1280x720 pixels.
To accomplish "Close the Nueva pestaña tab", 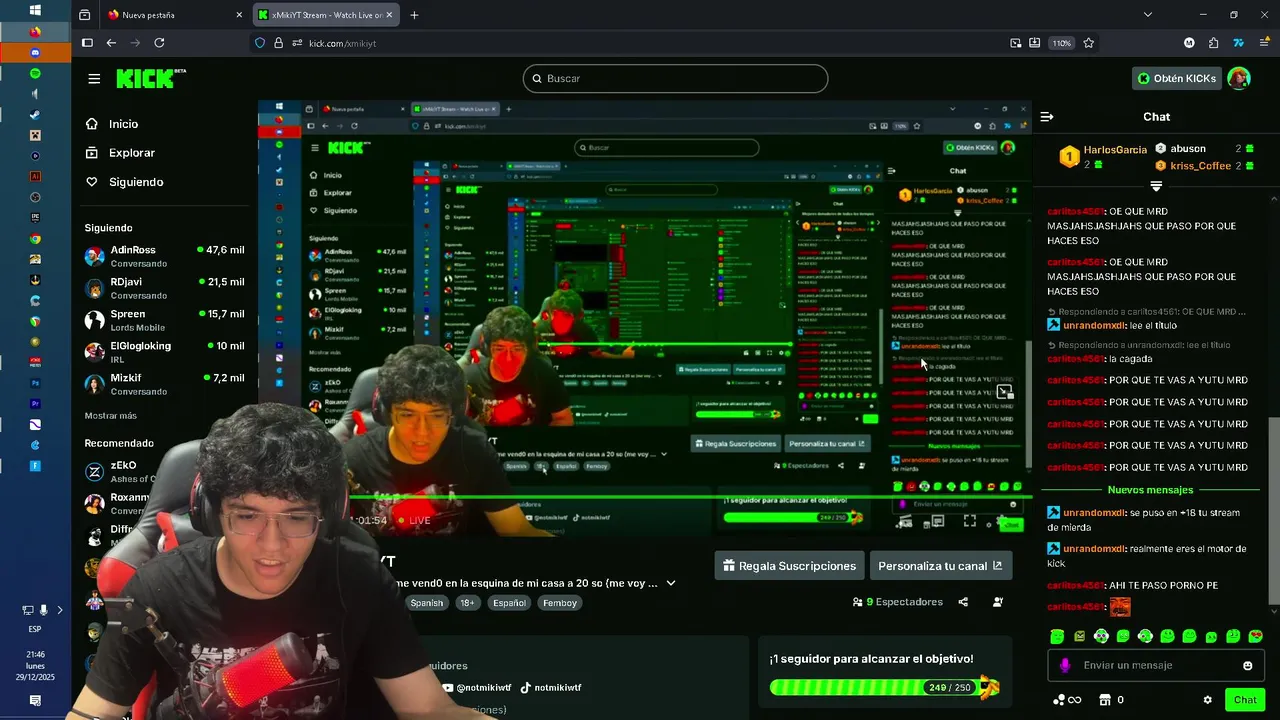I will [x=239, y=15].
